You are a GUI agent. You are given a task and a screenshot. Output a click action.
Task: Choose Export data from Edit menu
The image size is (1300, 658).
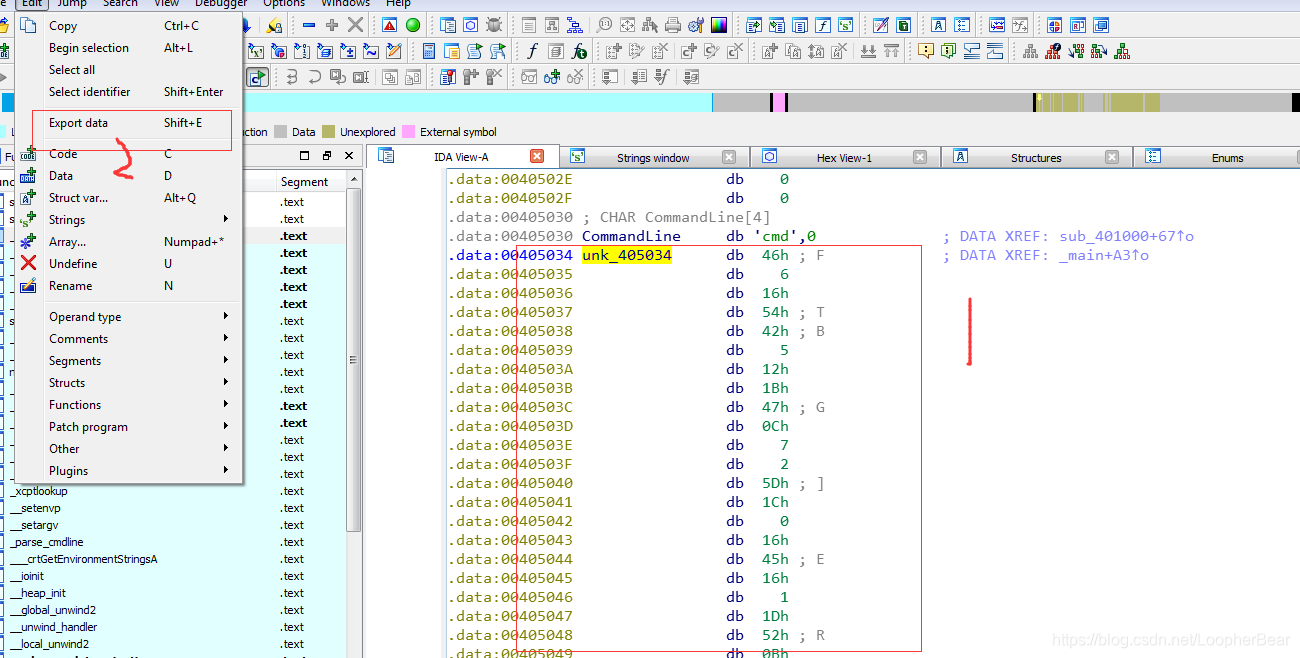point(129,123)
